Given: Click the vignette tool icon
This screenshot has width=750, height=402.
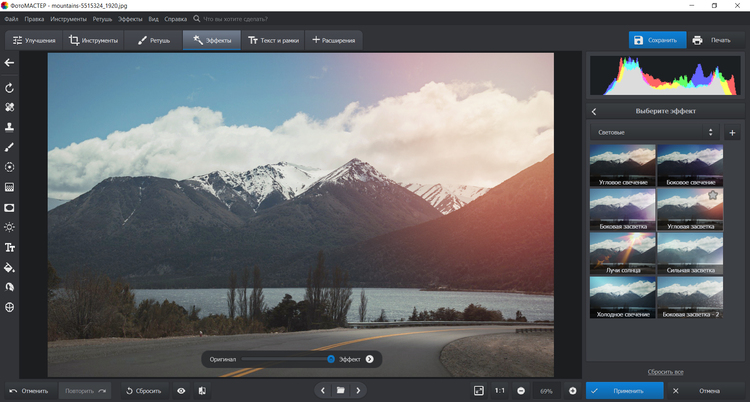Looking at the screenshot, I should pyautogui.click(x=9, y=207).
